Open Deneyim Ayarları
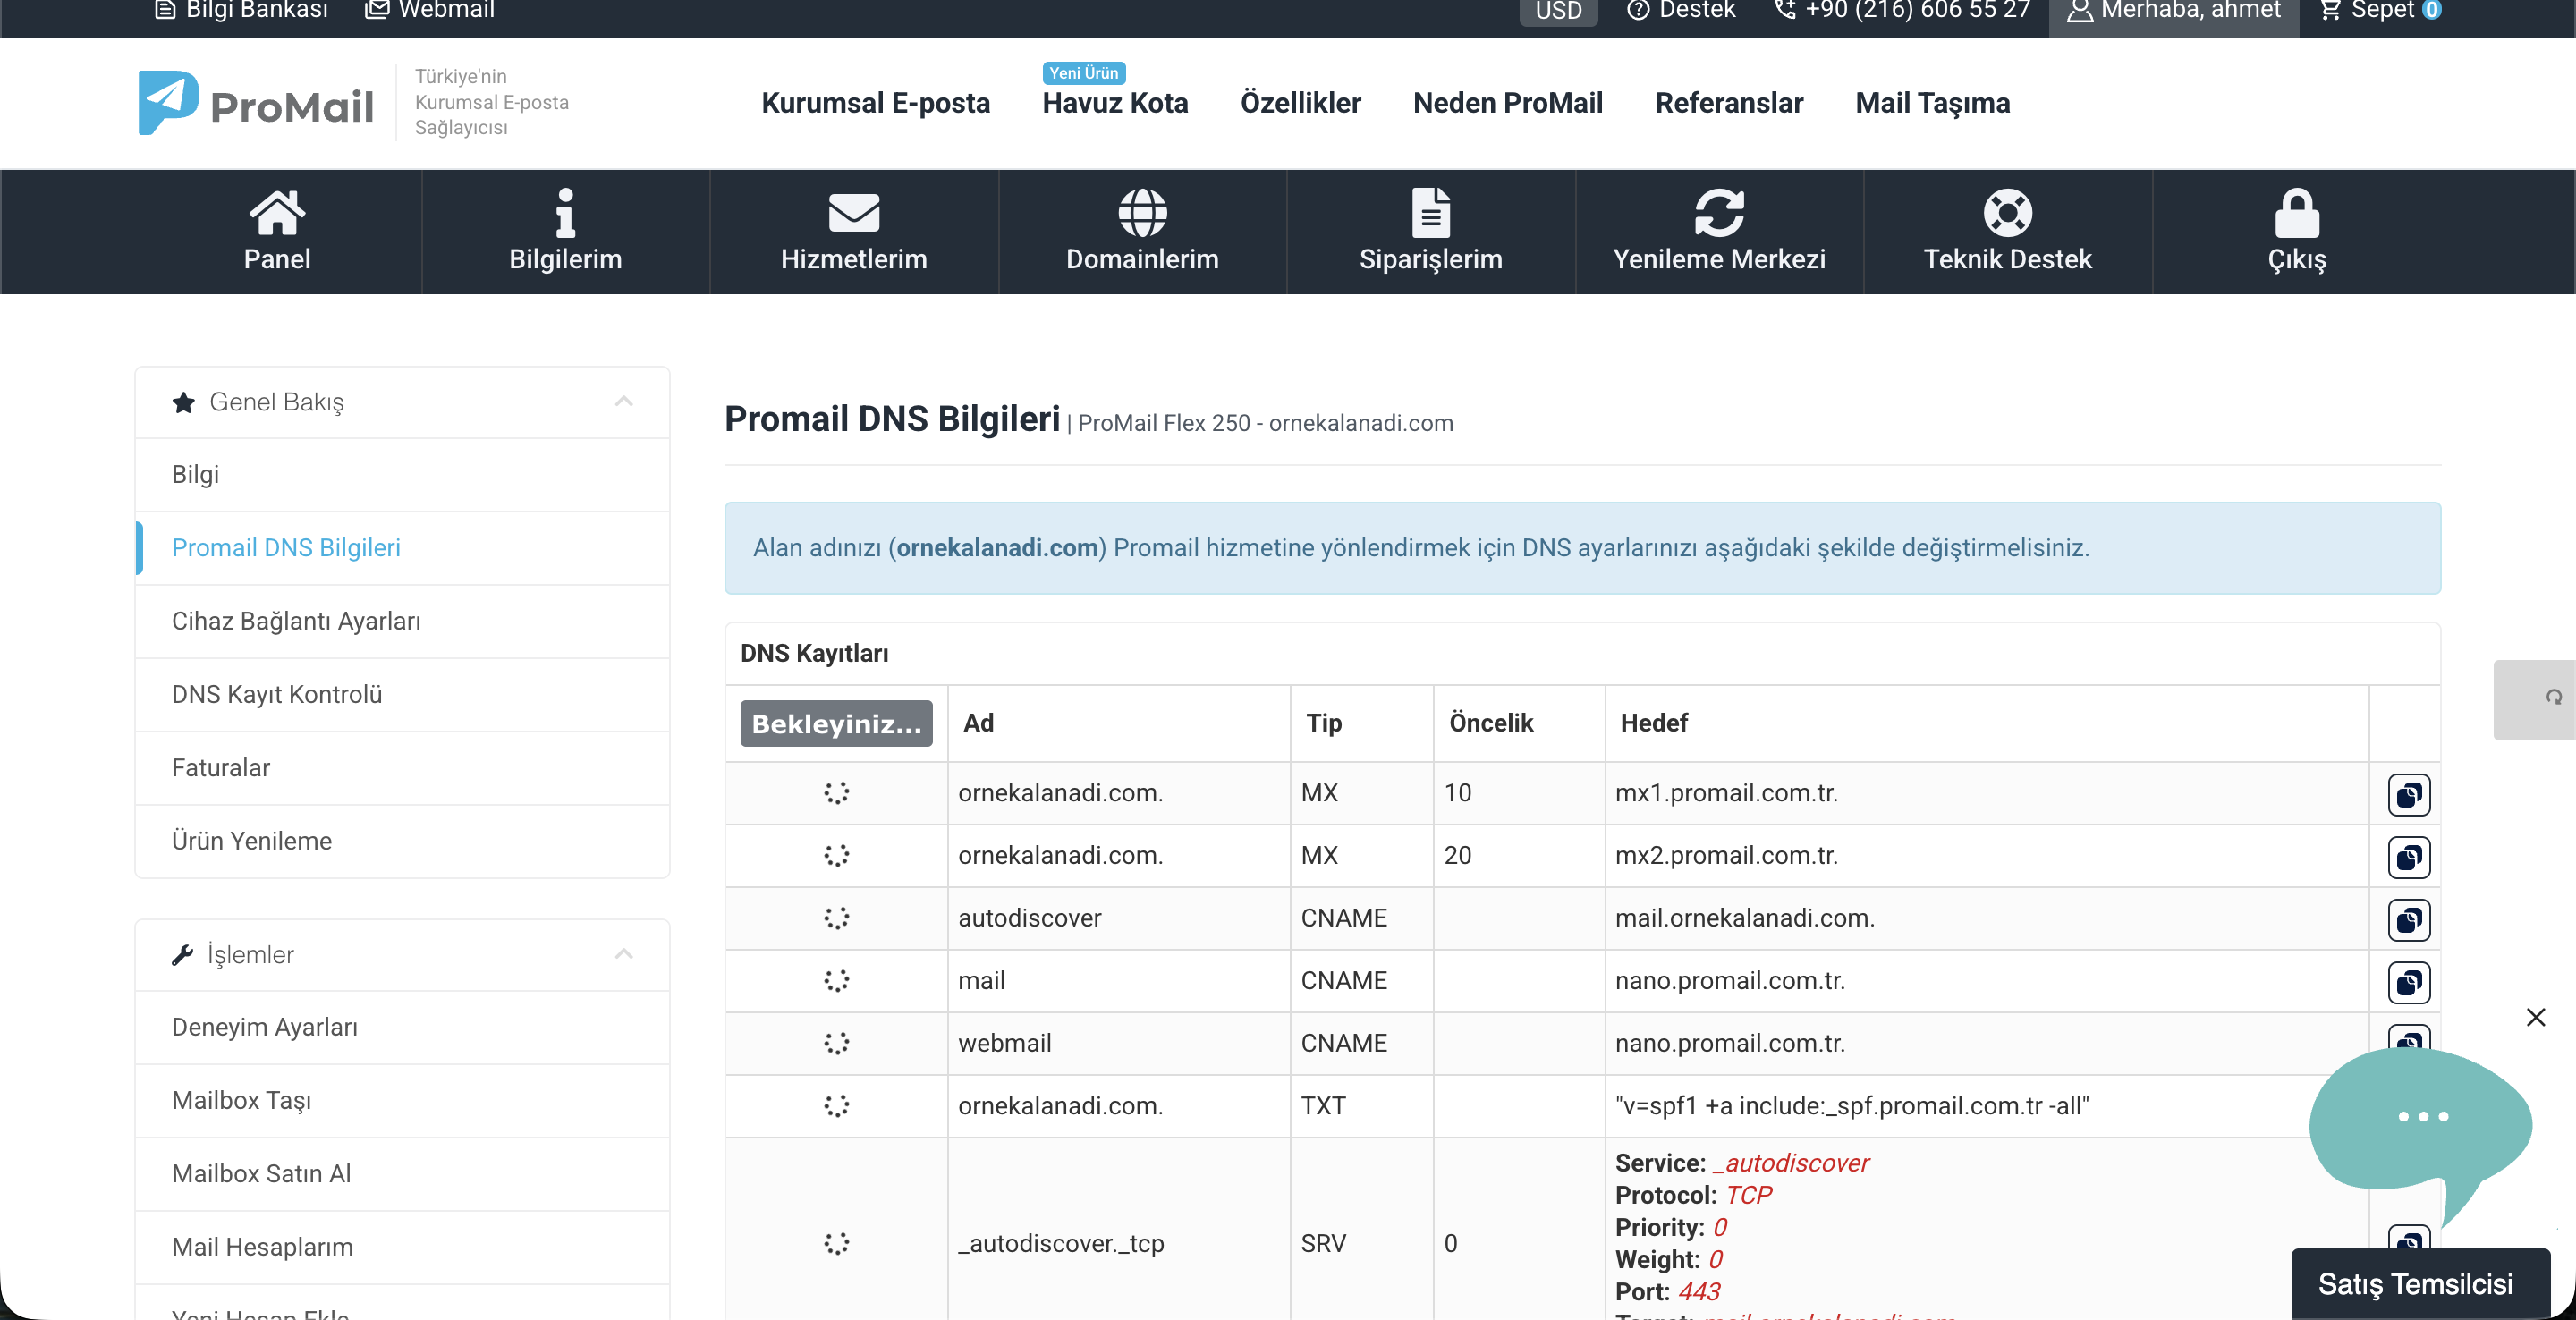The width and height of the screenshot is (2576, 1320). pyautogui.click(x=402, y=1027)
